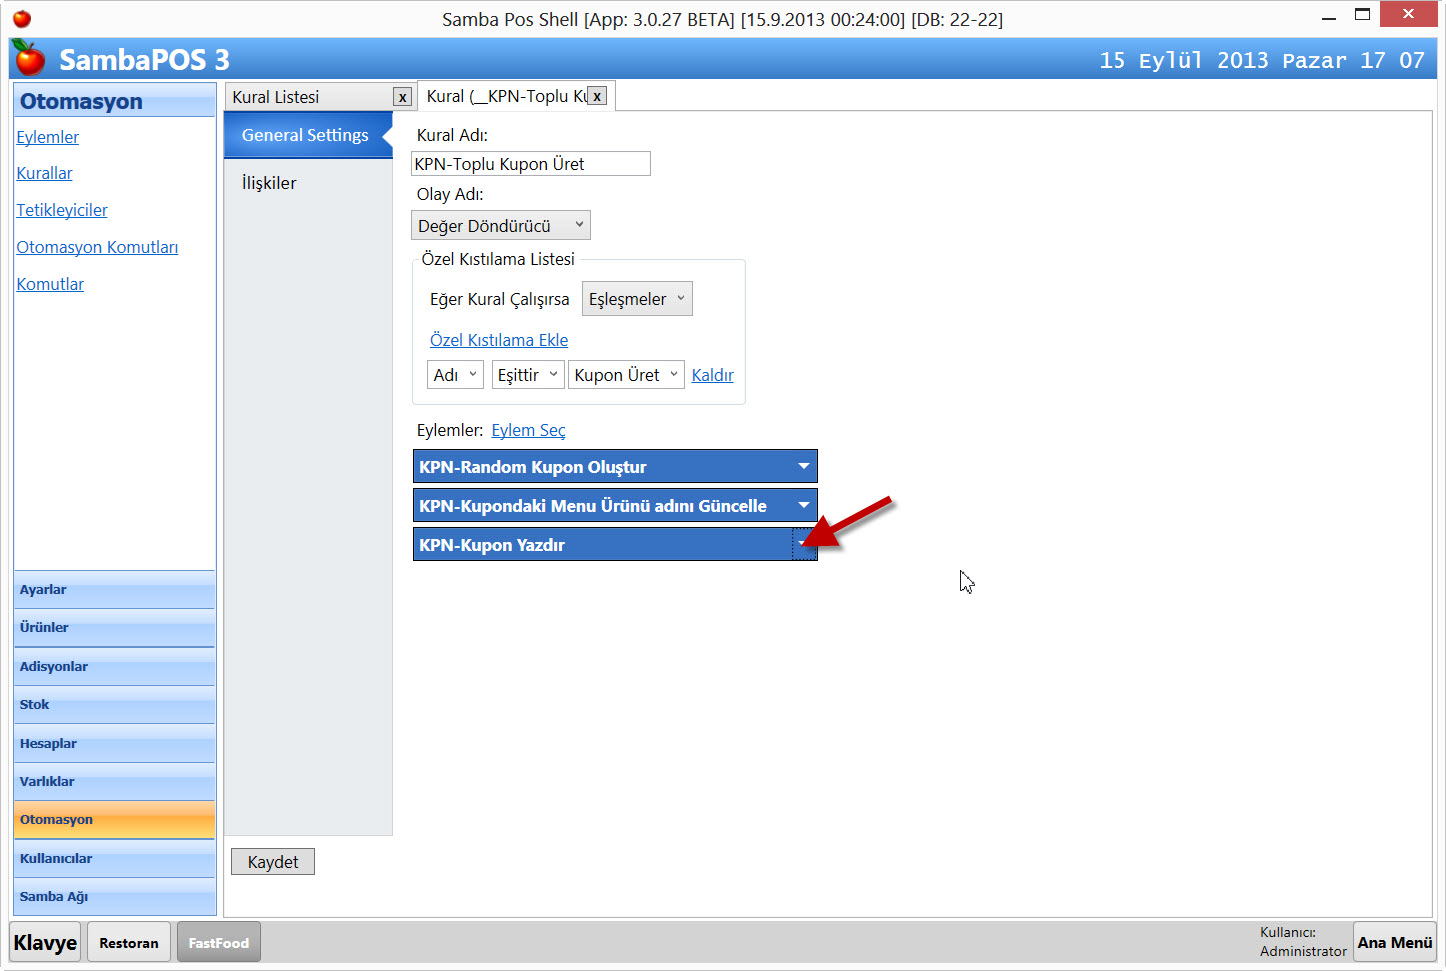1446x971 pixels.
Task: Click the Kural Adı text field
Action: [530, 164]
